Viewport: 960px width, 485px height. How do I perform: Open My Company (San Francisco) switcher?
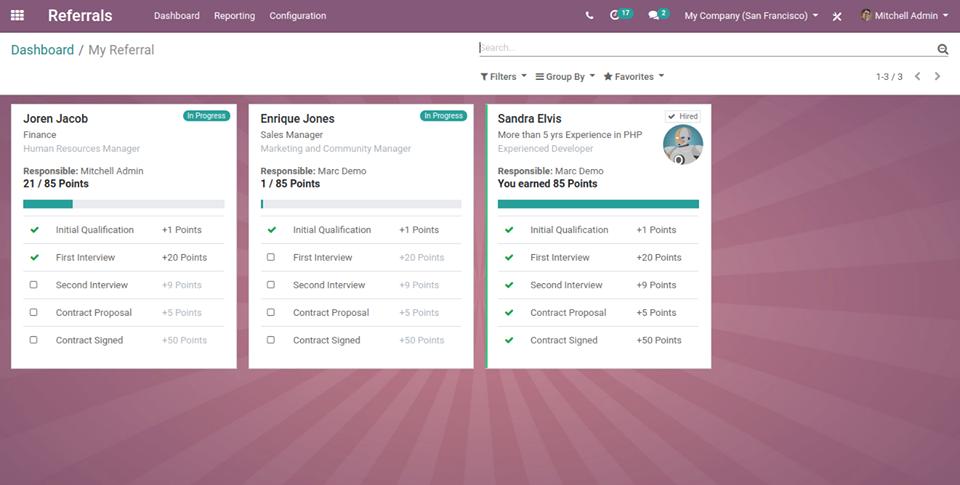(751, 16)
